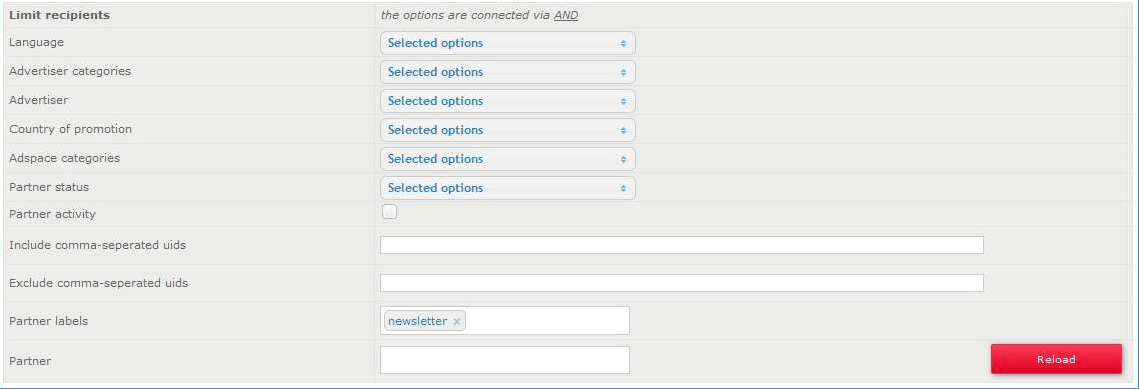1139x389 pixels.
Task: Click the newsletter tag label
Action: pyautogui.click(x=417, y=321)
